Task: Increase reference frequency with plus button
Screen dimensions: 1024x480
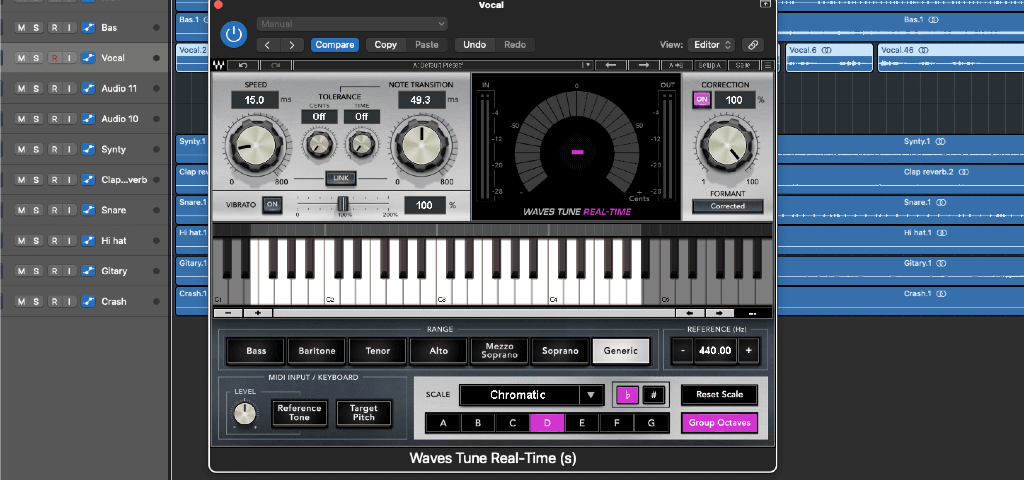Action: tap(747, 351)
